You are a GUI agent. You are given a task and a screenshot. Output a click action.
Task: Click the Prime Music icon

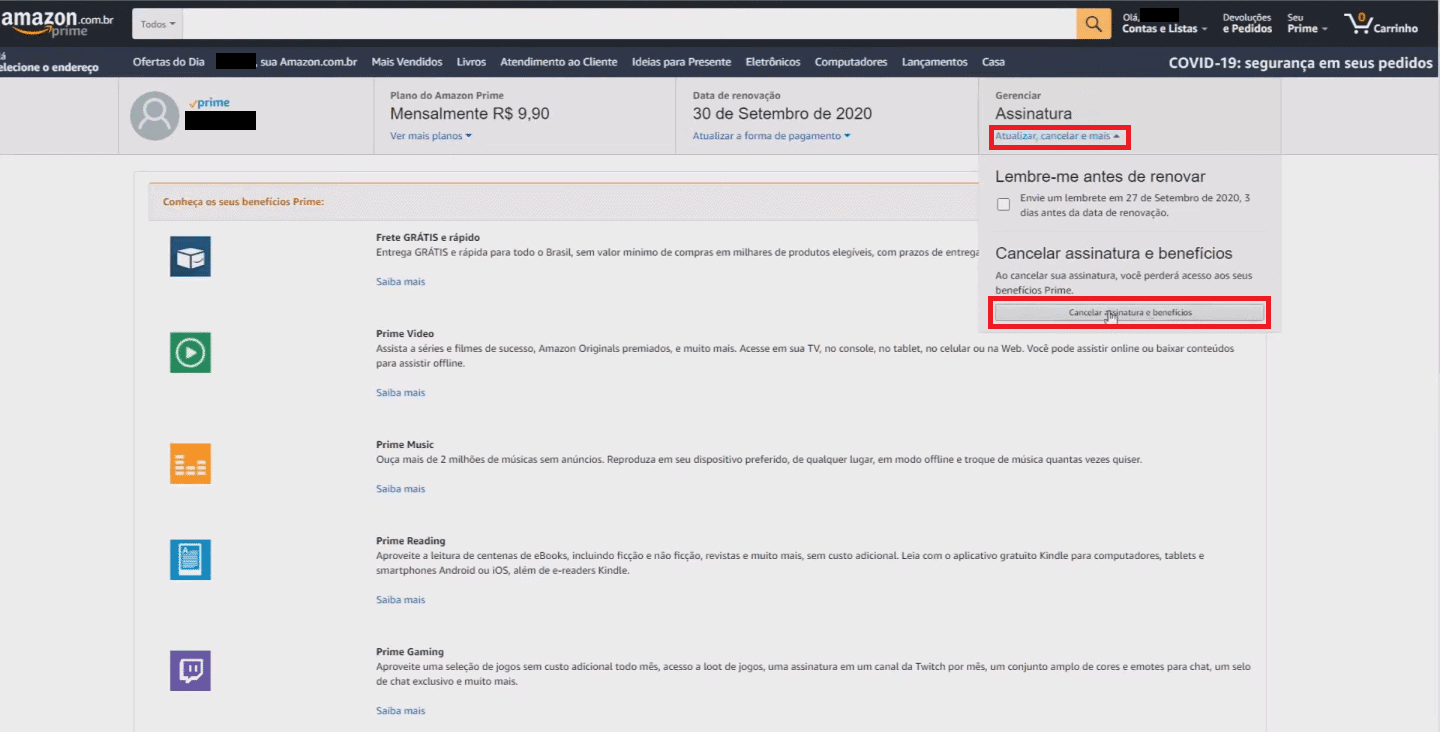pos(190,463)
